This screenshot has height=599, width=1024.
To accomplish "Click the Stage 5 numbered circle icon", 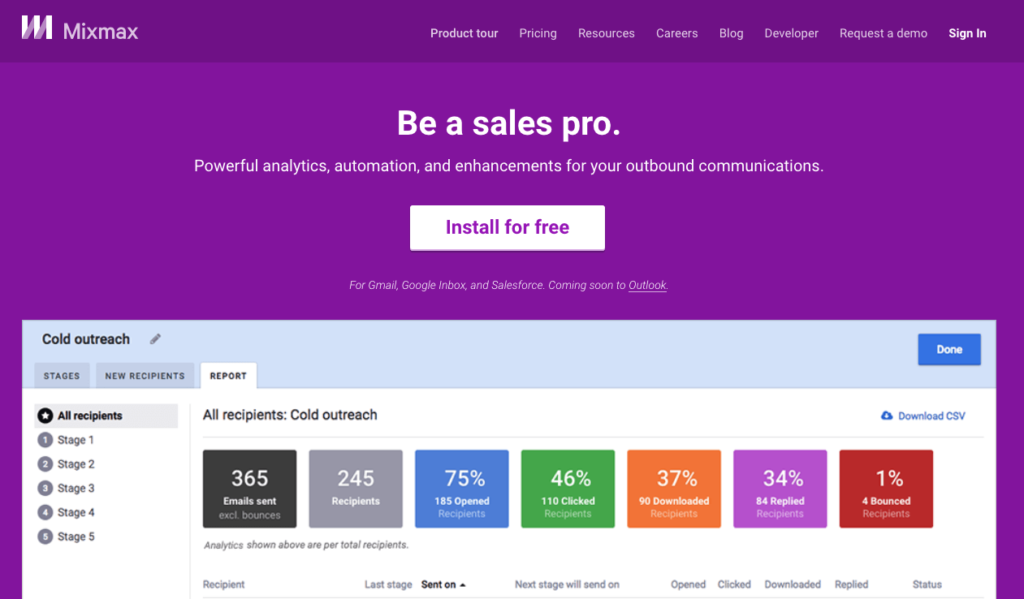I will [x=44, y=536].
